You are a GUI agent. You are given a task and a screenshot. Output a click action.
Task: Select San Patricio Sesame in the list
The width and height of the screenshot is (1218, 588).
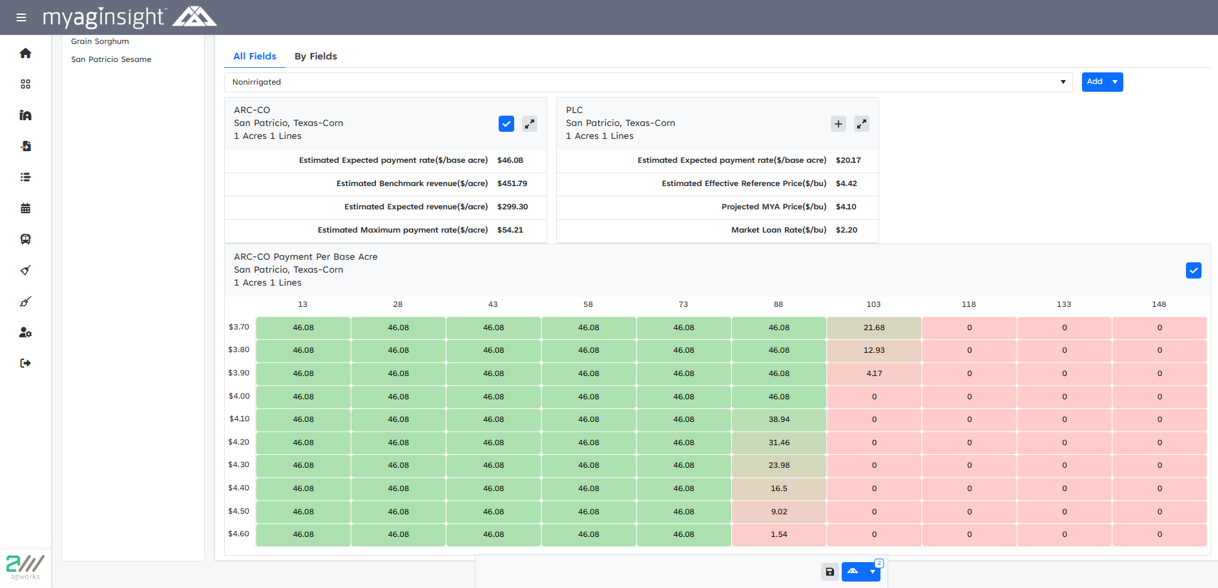[111, 59]
